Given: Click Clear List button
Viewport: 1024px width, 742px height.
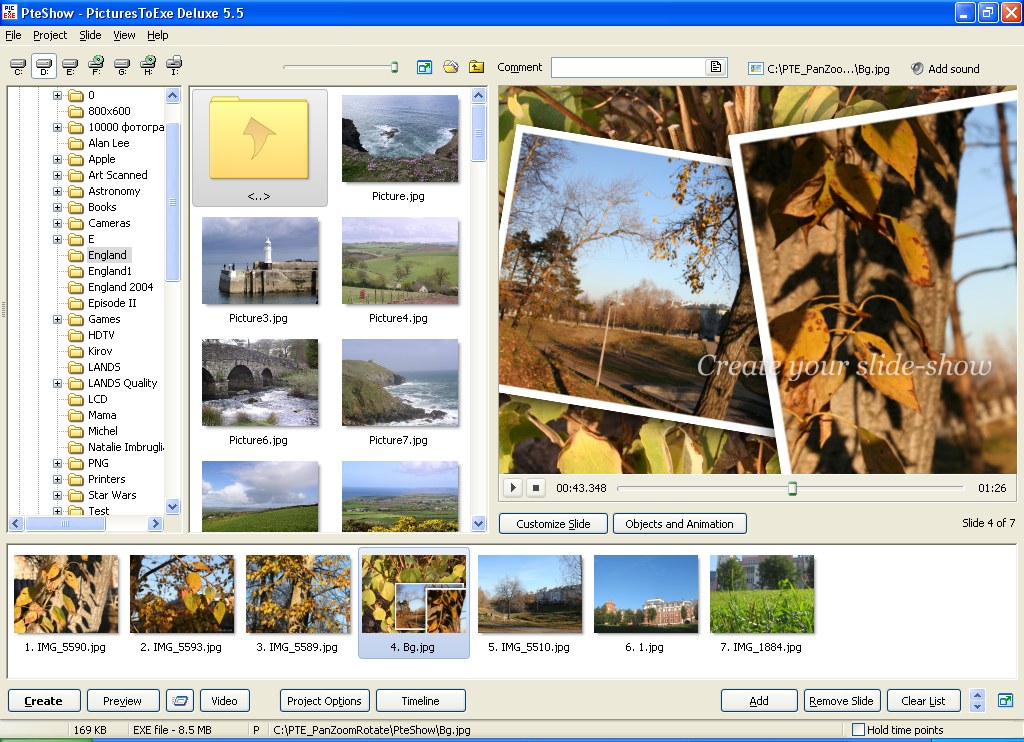Looking at the screenshot, I should 923,701.
